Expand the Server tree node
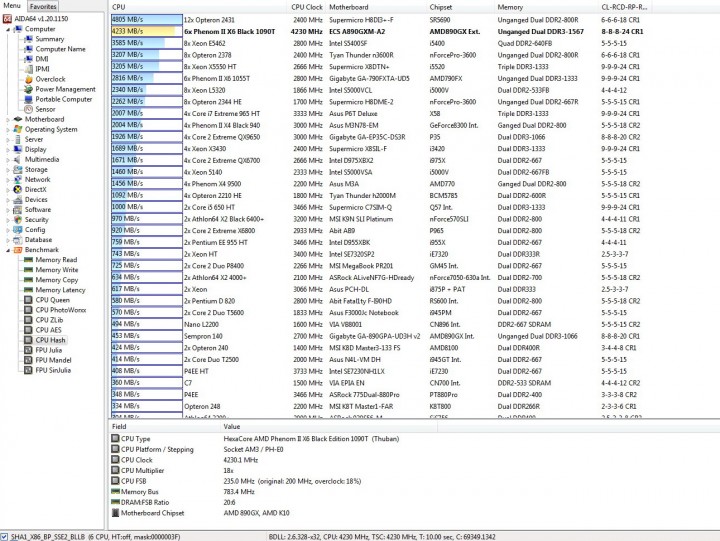The height and width of the screenshot is (541, 720). point(8,140)
